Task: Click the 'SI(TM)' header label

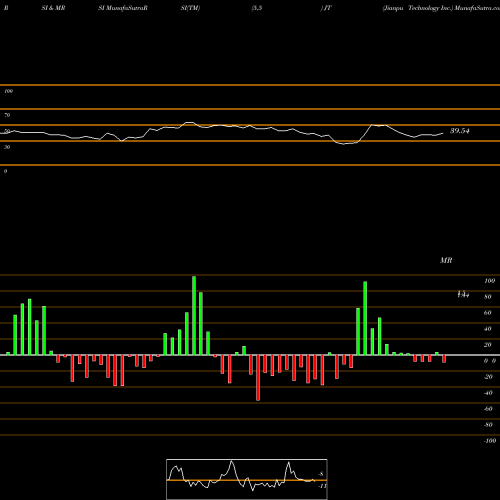Action: [190, 8]
